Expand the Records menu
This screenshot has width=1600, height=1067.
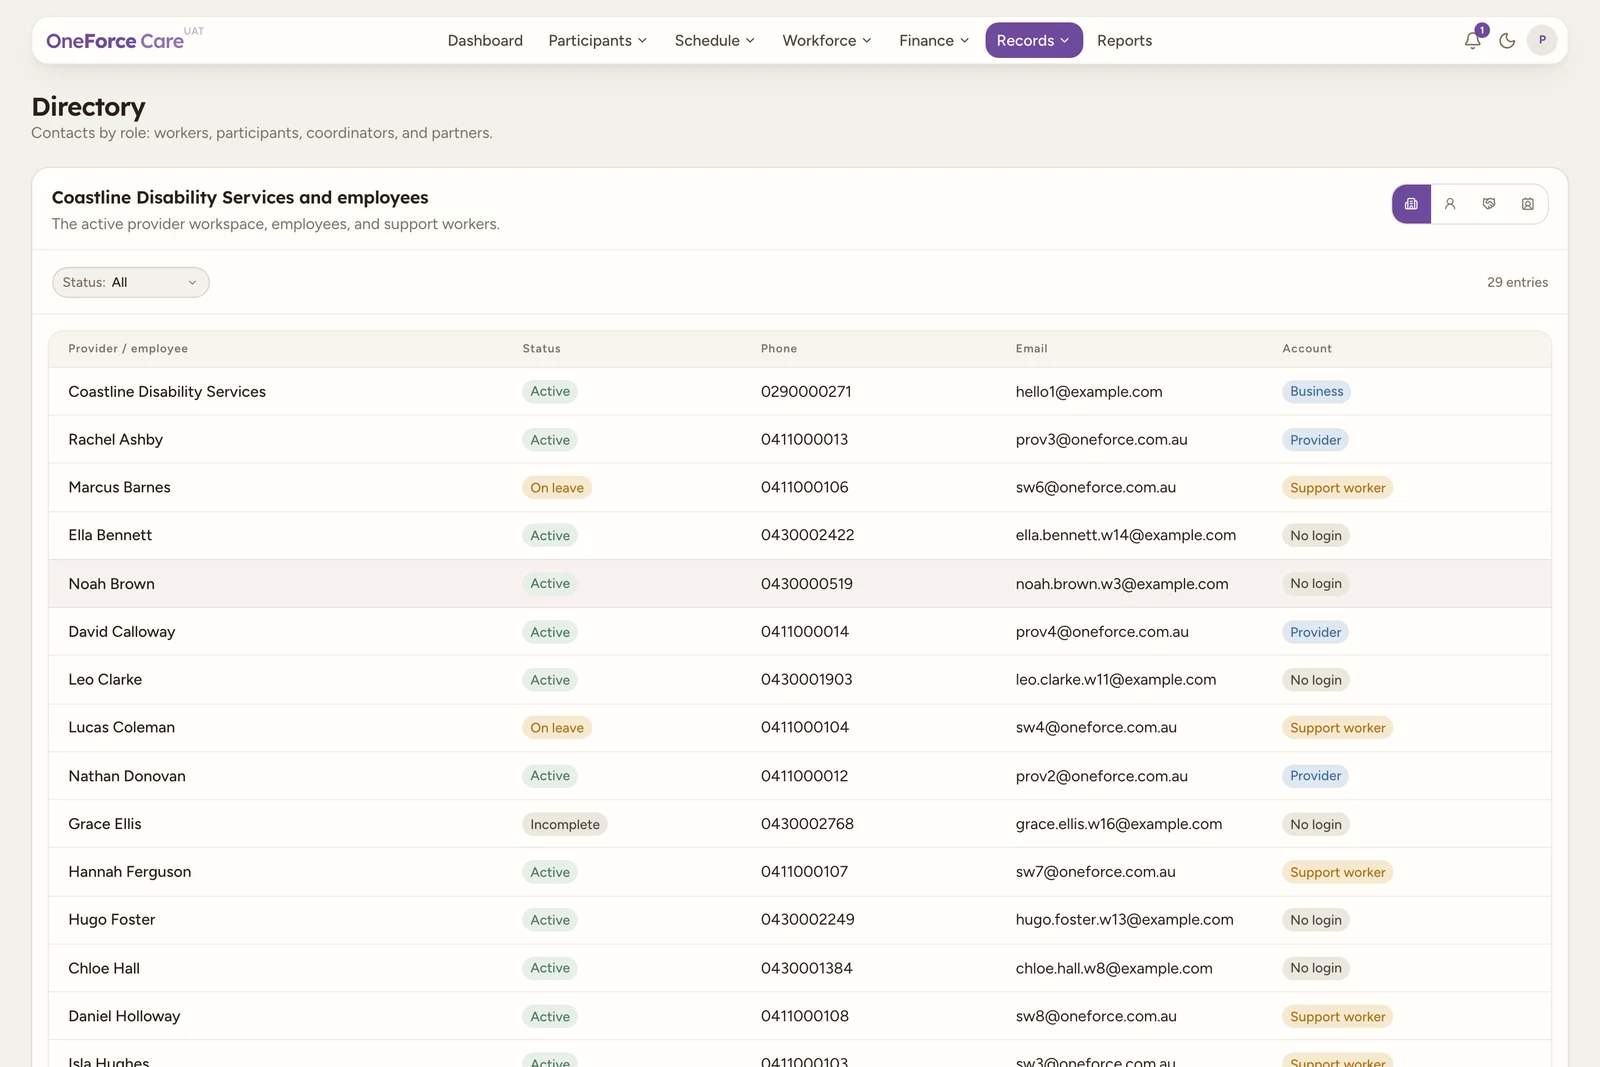click(x=1034, y=41)
